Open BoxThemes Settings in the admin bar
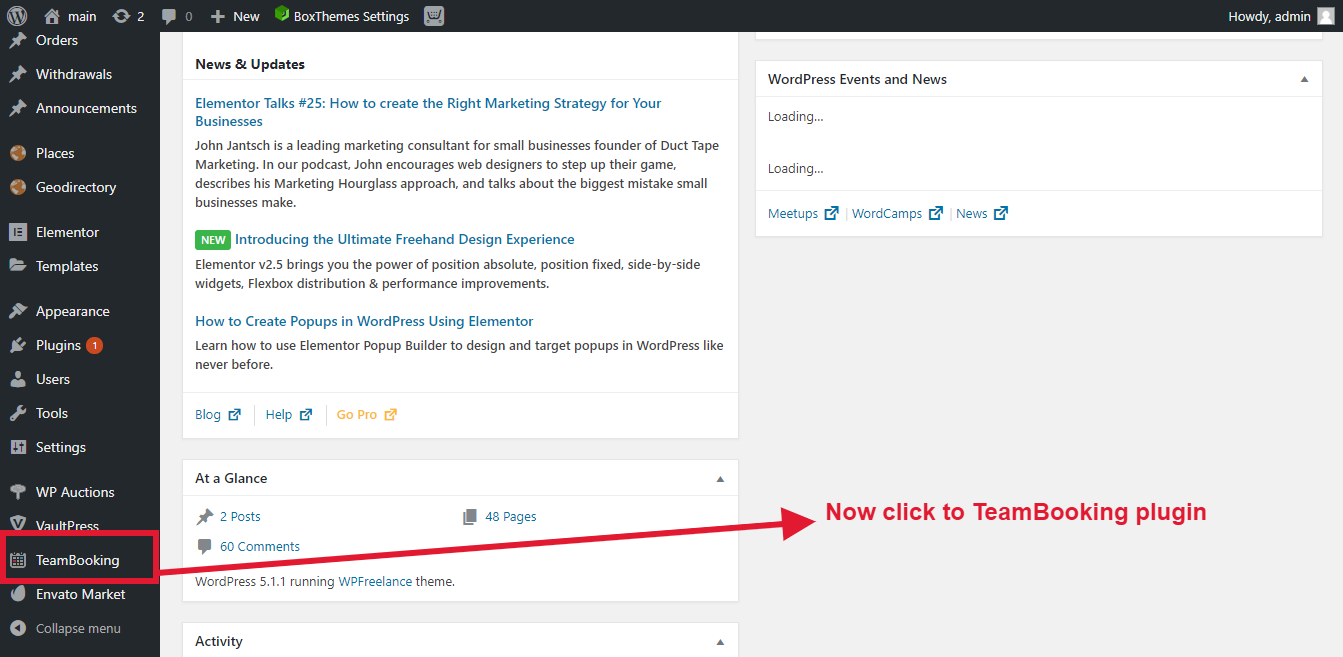Image resolution: width=1343 pixels, height=657 pixels. click(x=342, y=16)
